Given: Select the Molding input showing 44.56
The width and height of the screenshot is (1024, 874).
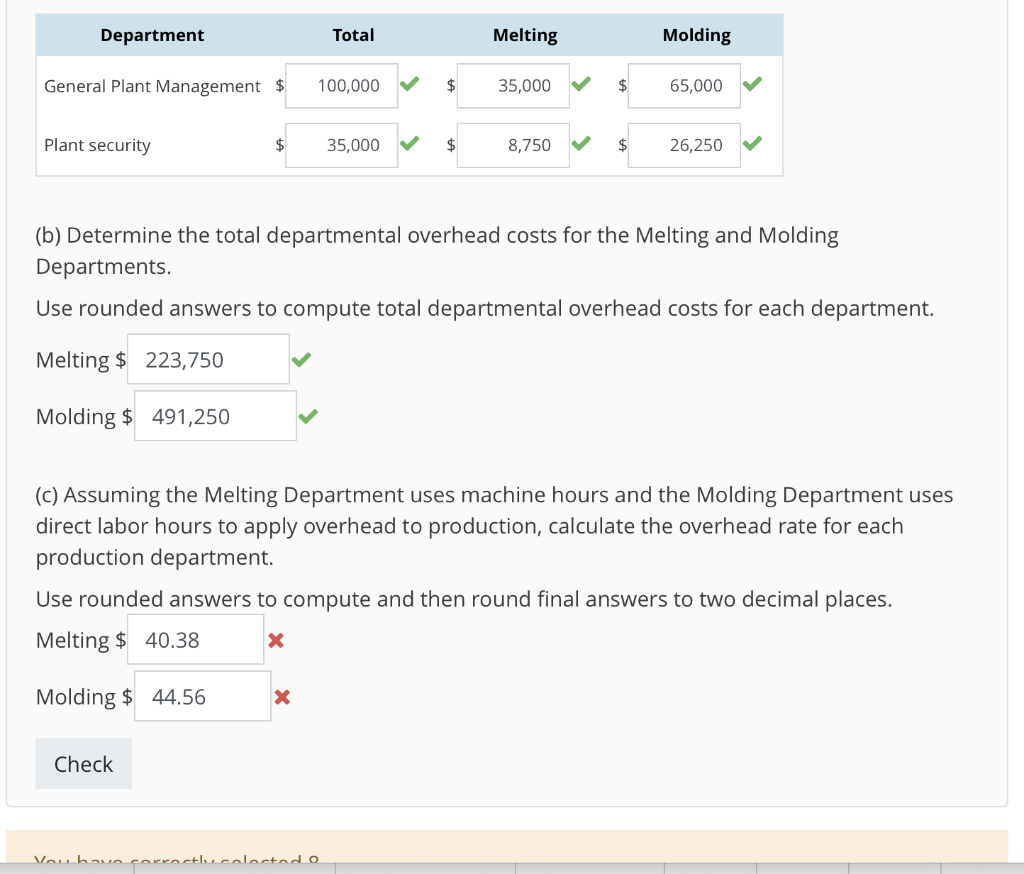Looking at the screenshot, I should (x=202, y=696).
